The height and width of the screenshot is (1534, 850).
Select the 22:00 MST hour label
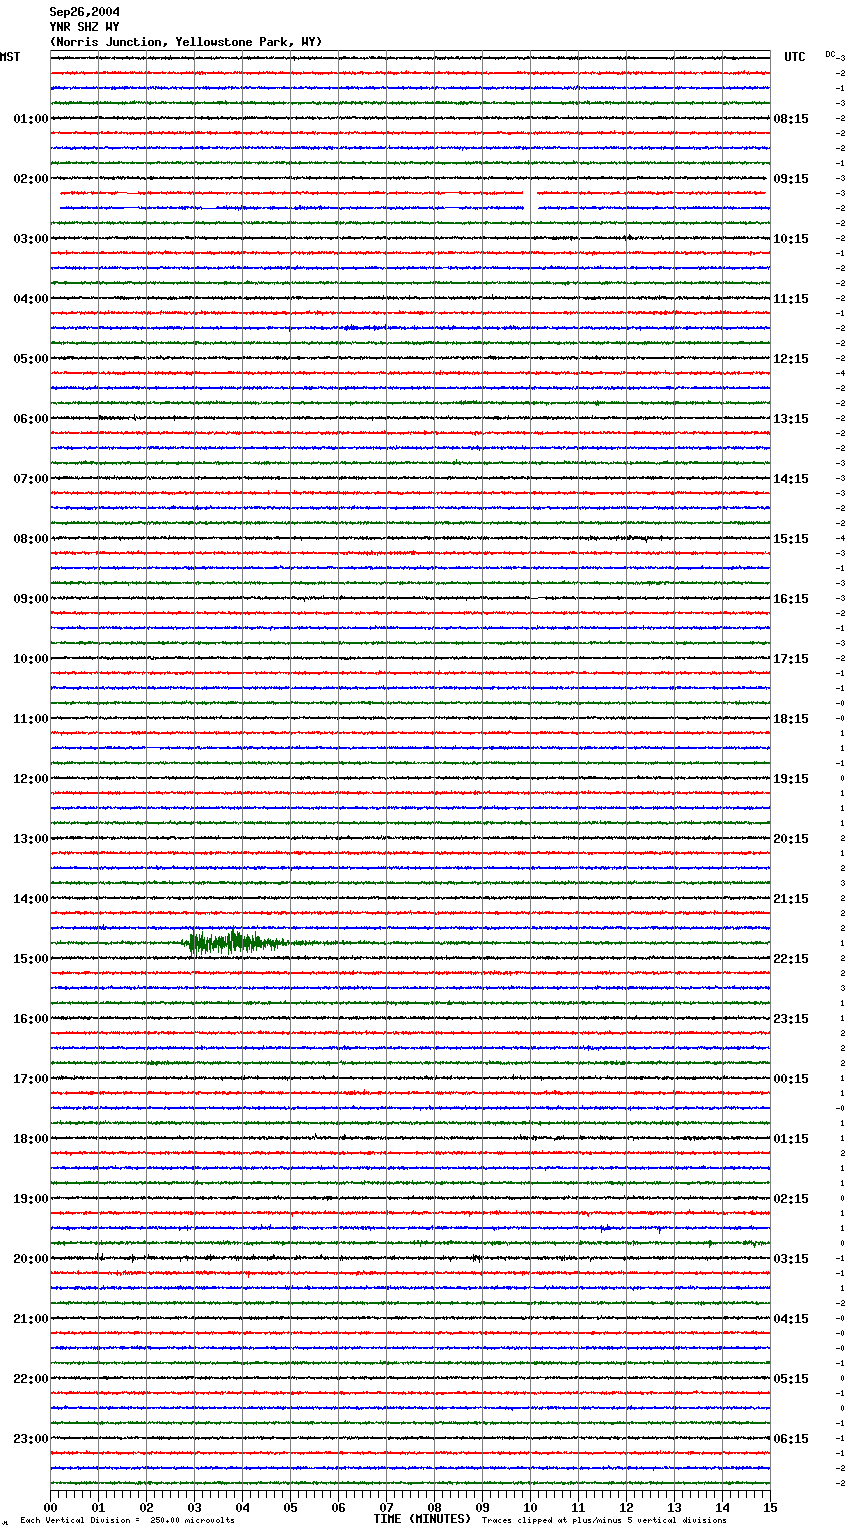click(x=31, y=1379)
